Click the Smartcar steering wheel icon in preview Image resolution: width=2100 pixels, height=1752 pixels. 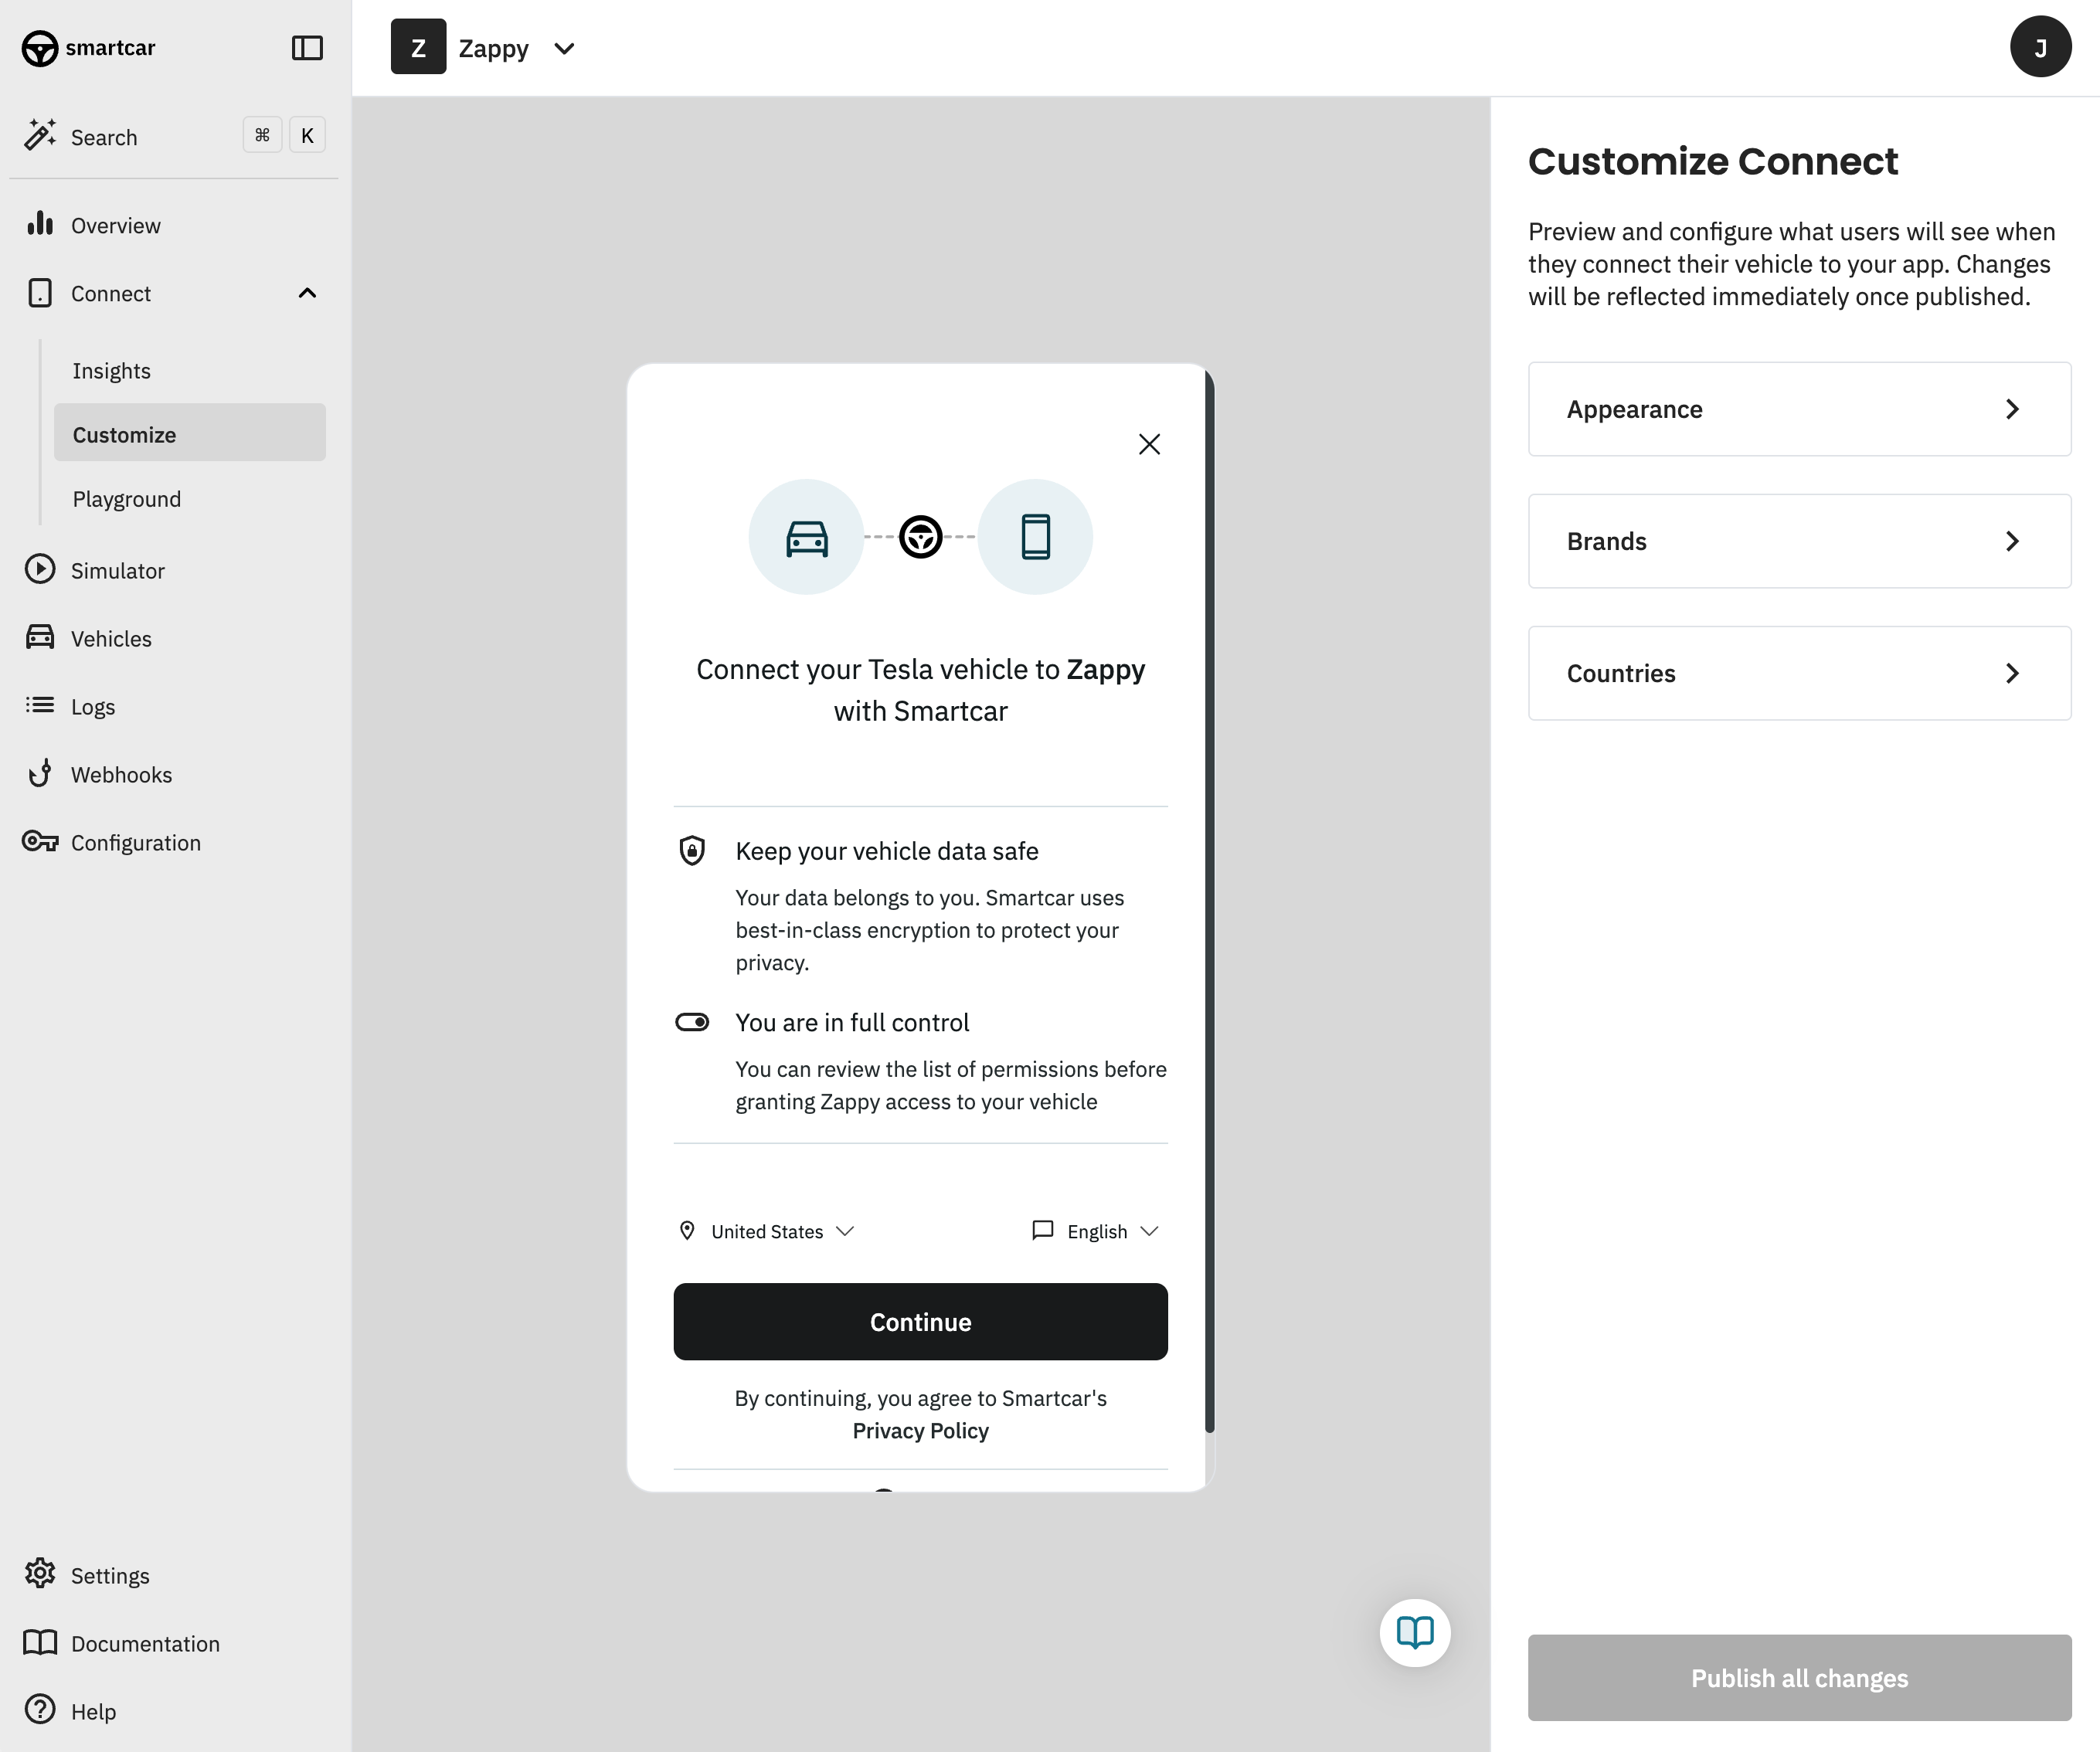(920, 537)
